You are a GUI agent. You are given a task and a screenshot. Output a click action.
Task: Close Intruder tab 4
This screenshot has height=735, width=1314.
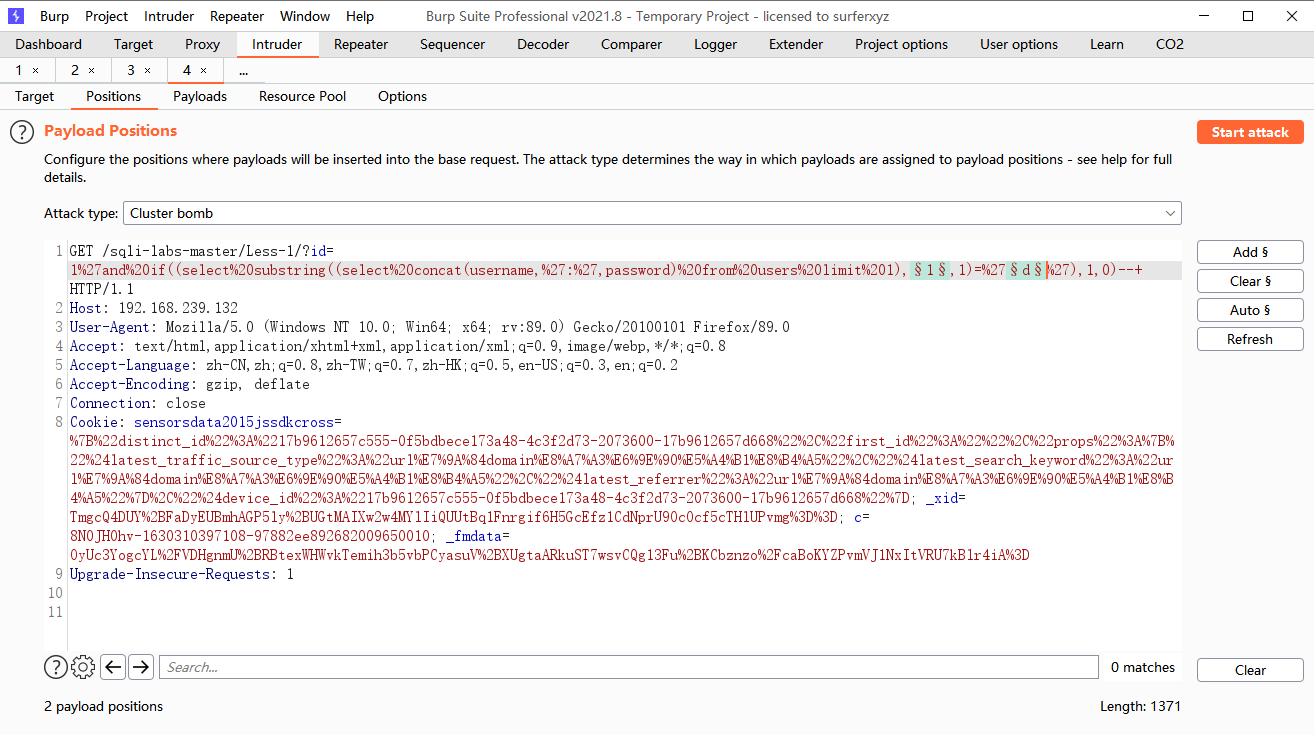click(x=204, y=71)
